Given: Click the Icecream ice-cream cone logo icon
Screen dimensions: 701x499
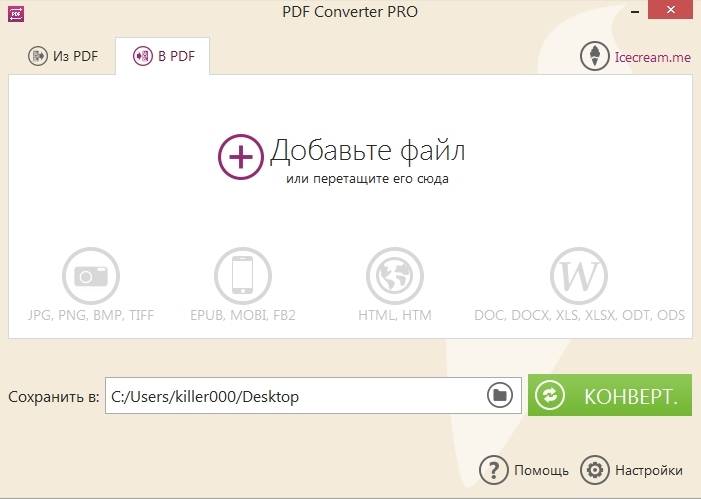Looking at the screenshot, I should (595, 56).
